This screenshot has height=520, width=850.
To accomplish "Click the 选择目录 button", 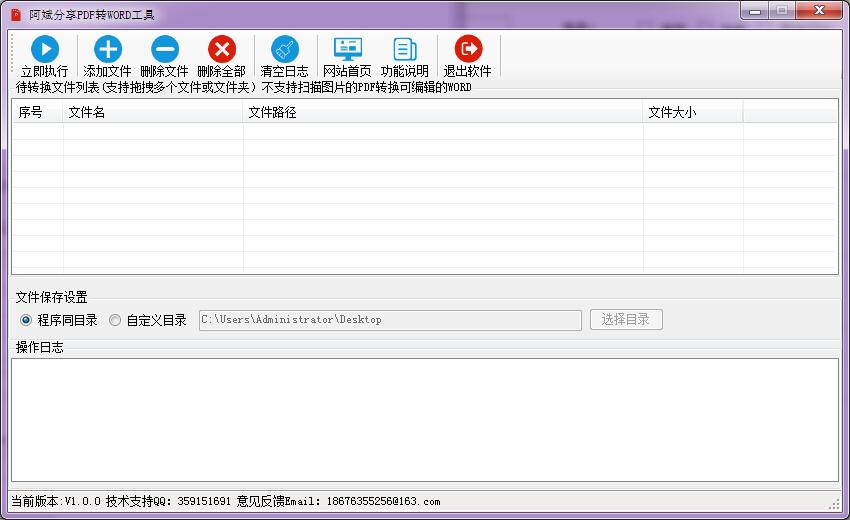I will pos(626,319).
